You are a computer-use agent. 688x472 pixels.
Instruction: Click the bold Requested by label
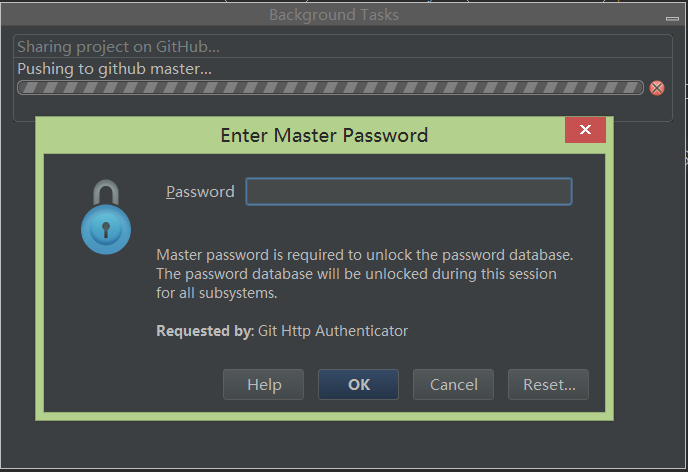pyautogui.click(x=205, y=331)
